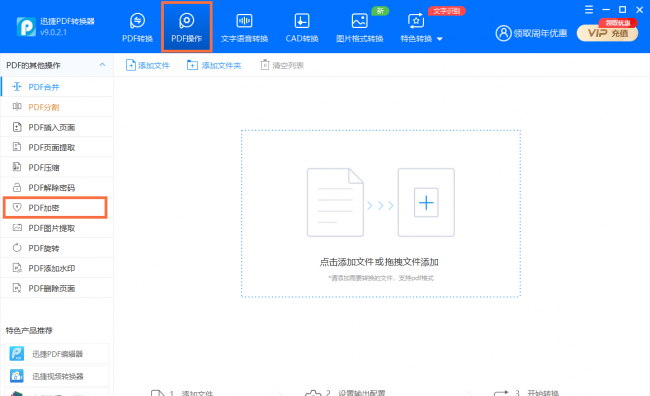The image size is (650, 396).
Task: Select PDF旋转 in the sidebar
Action: click(57, 248)
